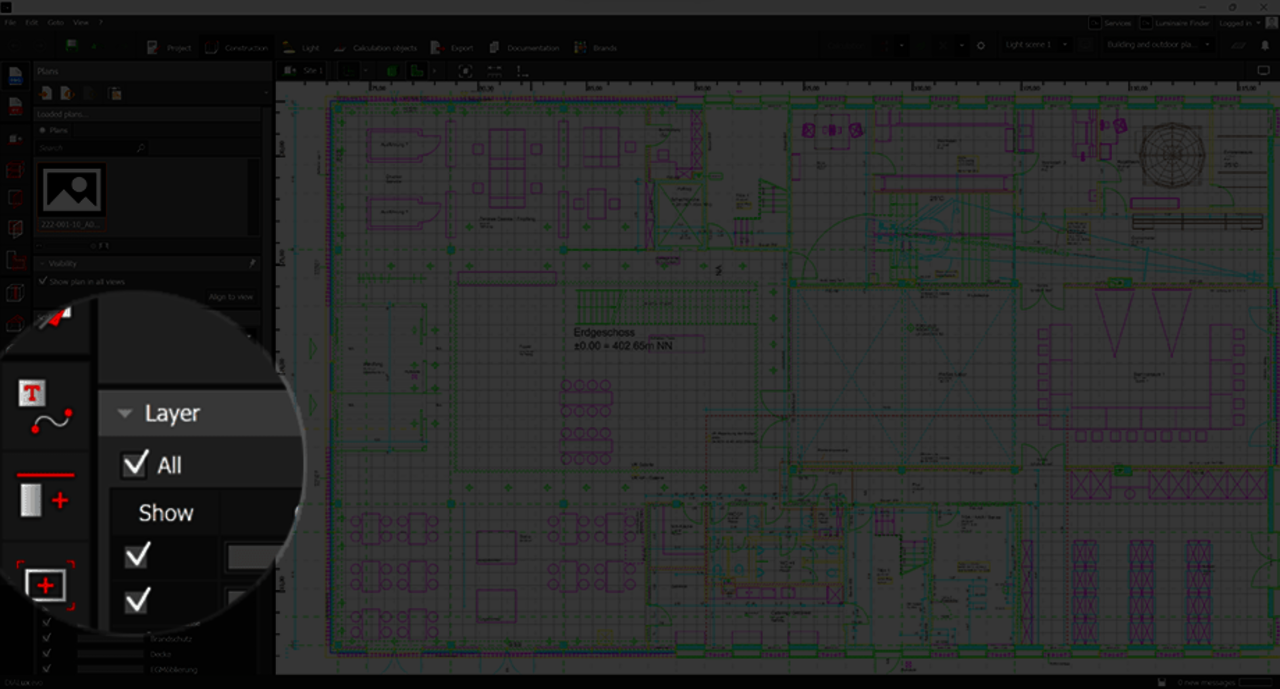Click the green Save icon in toolbar

(72, 46)
